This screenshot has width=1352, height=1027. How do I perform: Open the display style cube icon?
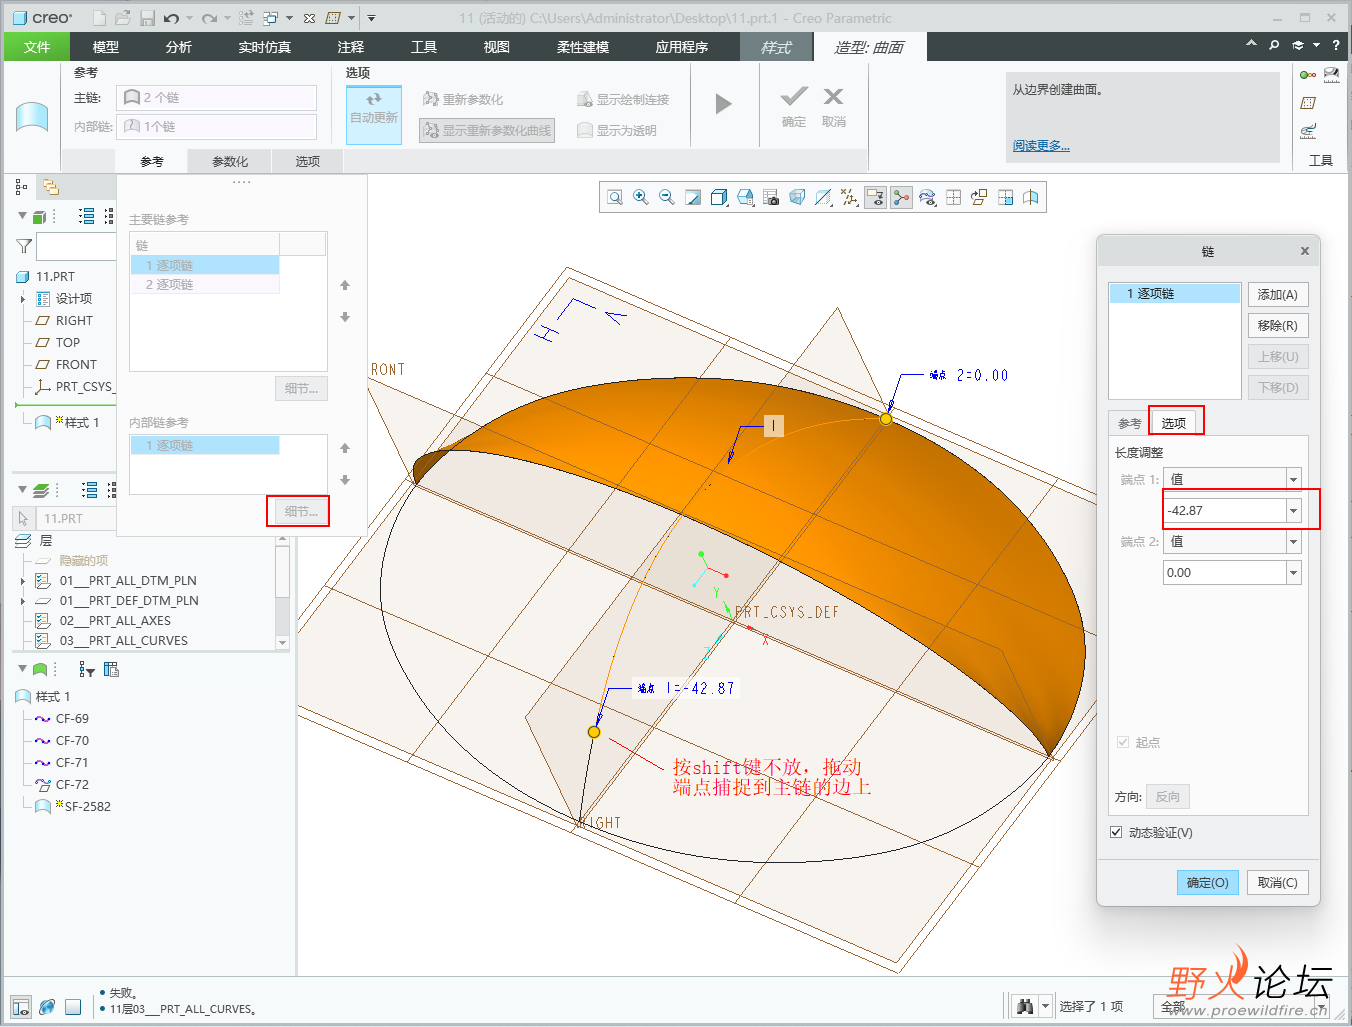tap(719, 198)
